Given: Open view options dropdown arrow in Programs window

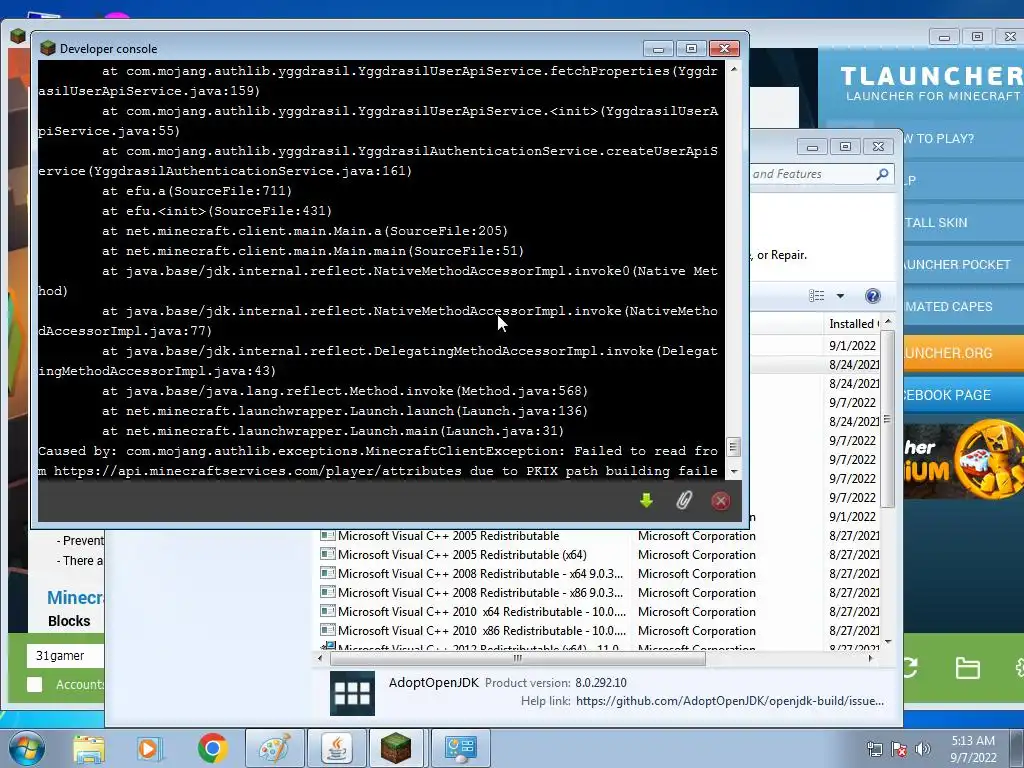Looking at the screenshot, I should click(x=840, y=296).
